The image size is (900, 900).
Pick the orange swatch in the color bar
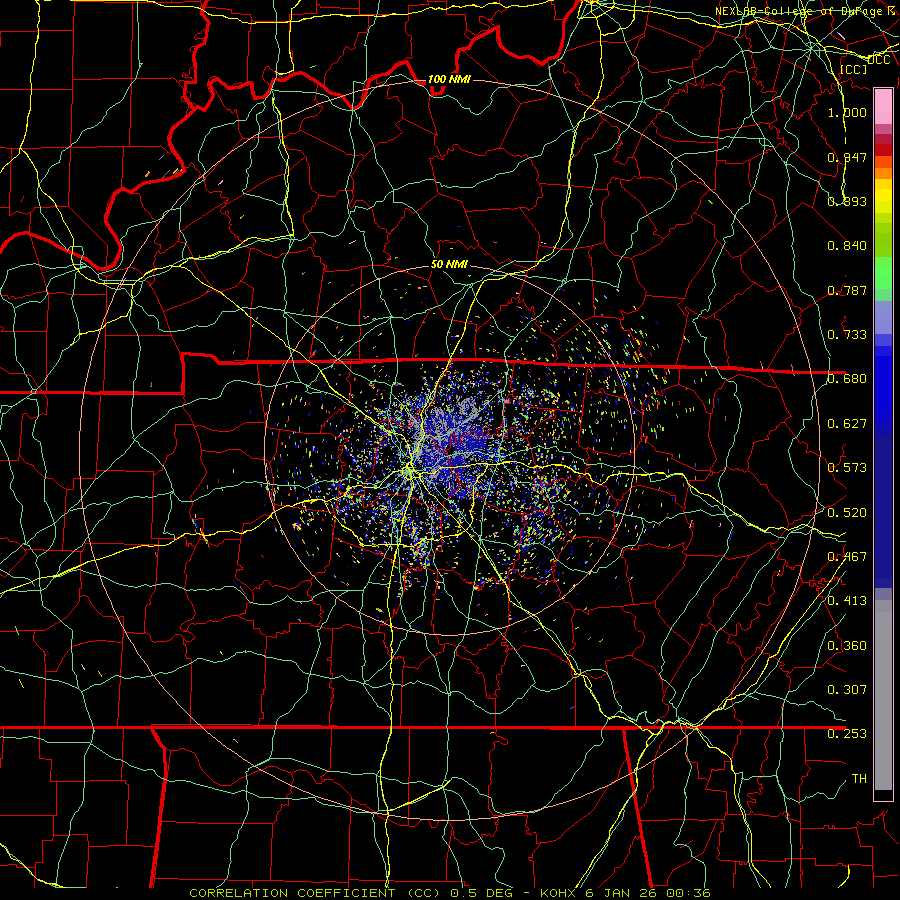point(883,173)
